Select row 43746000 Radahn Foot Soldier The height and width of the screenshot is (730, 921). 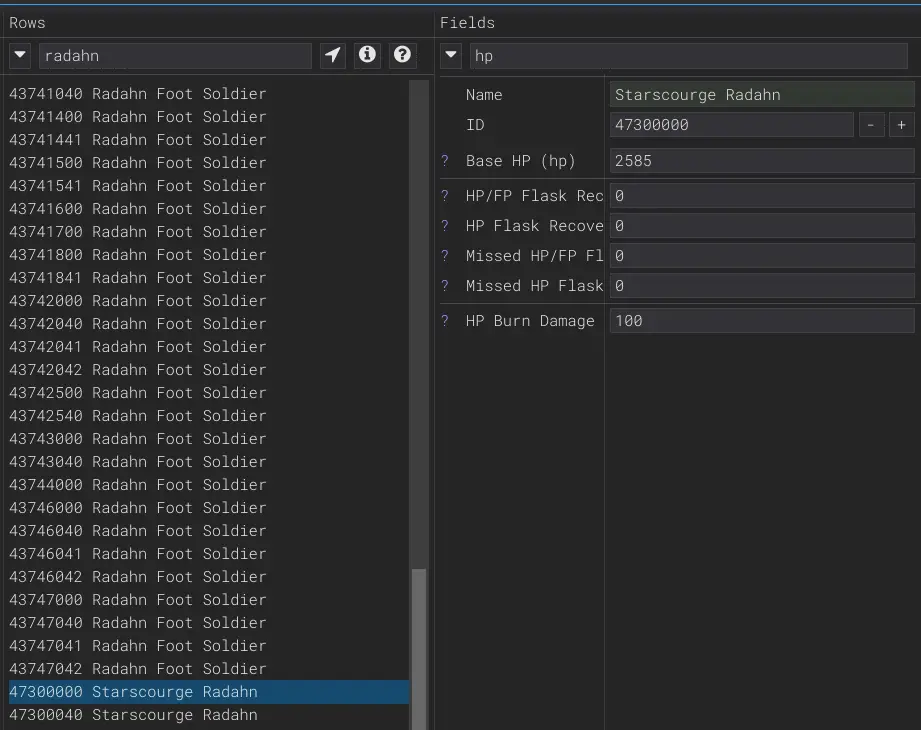click(209, 507)
